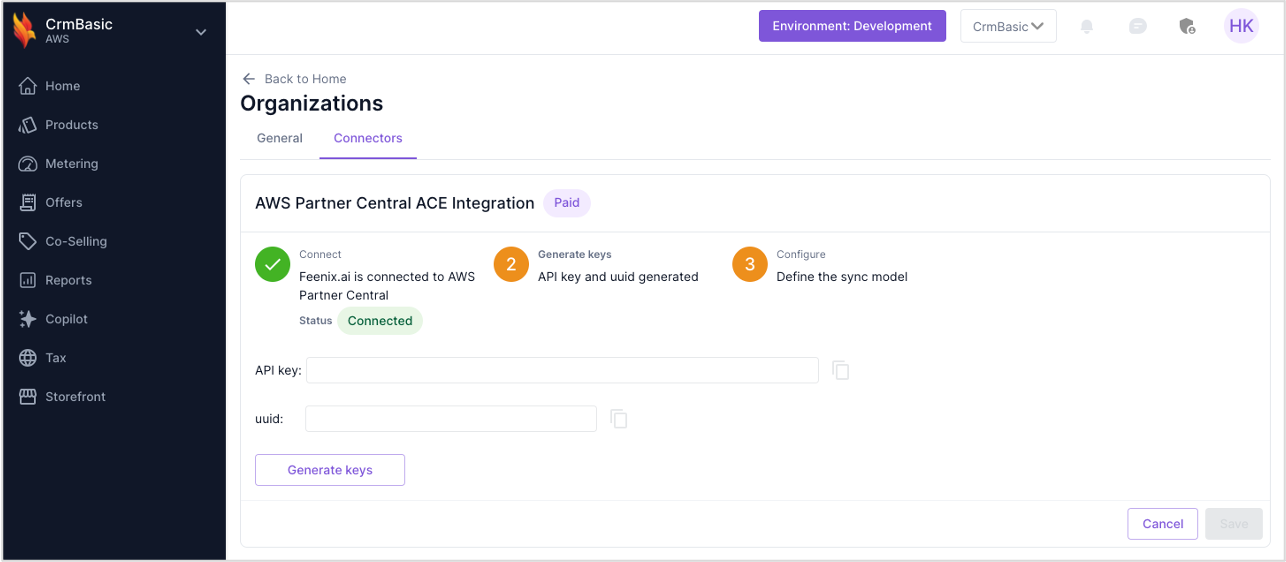Open the CrmBasic dropdown in header
Viewport: 1286px width, 562px height.
[1008, 27]
